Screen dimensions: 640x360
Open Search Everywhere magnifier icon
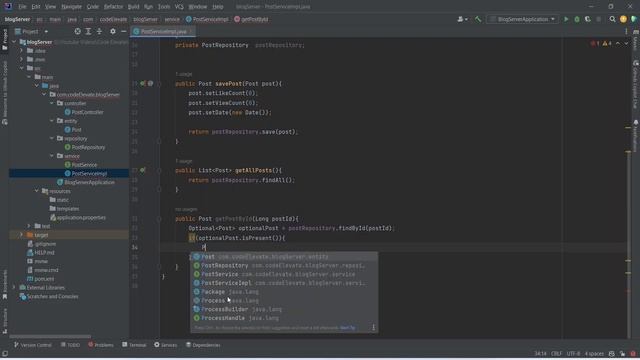612,19
